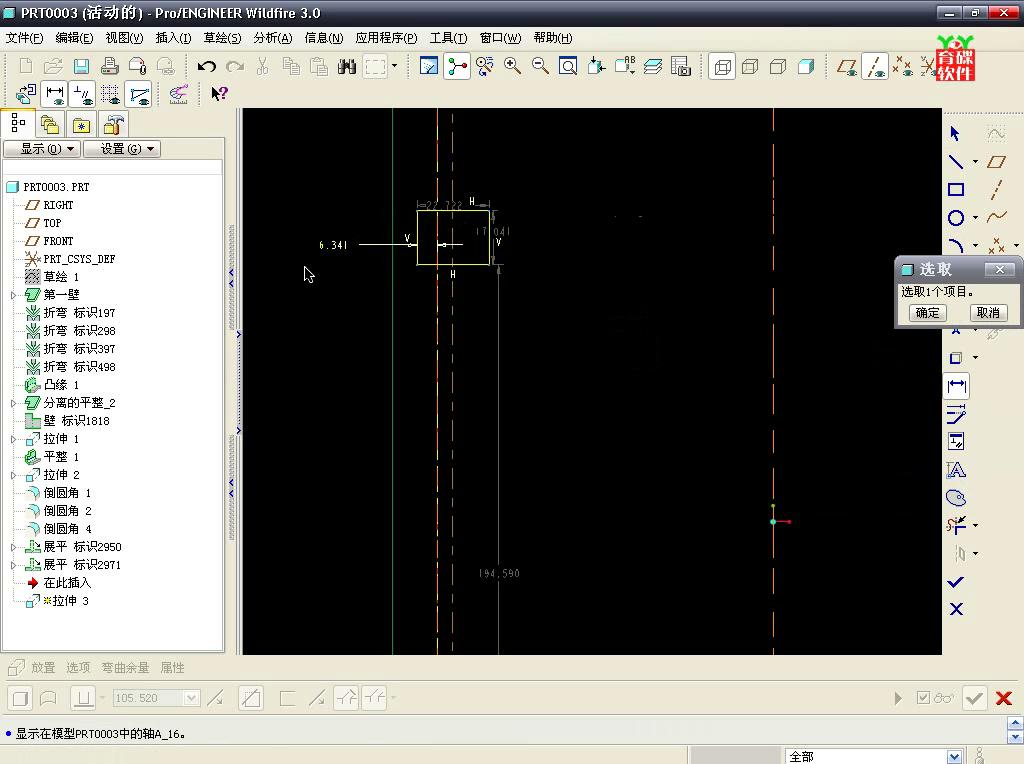This screenshot has height=764, width=1024.
Task: Open the 草绘(S) menu
Action: (x=222, y=38)
